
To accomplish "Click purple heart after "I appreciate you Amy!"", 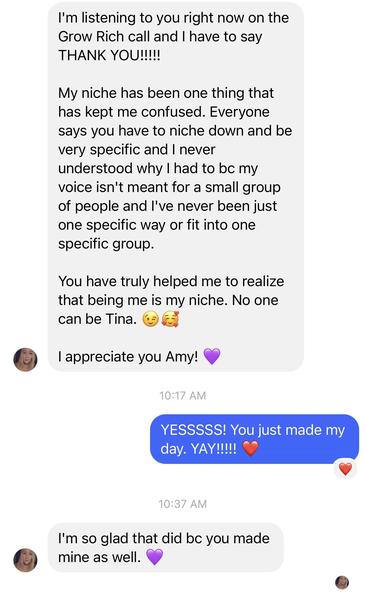I will 212,357.
